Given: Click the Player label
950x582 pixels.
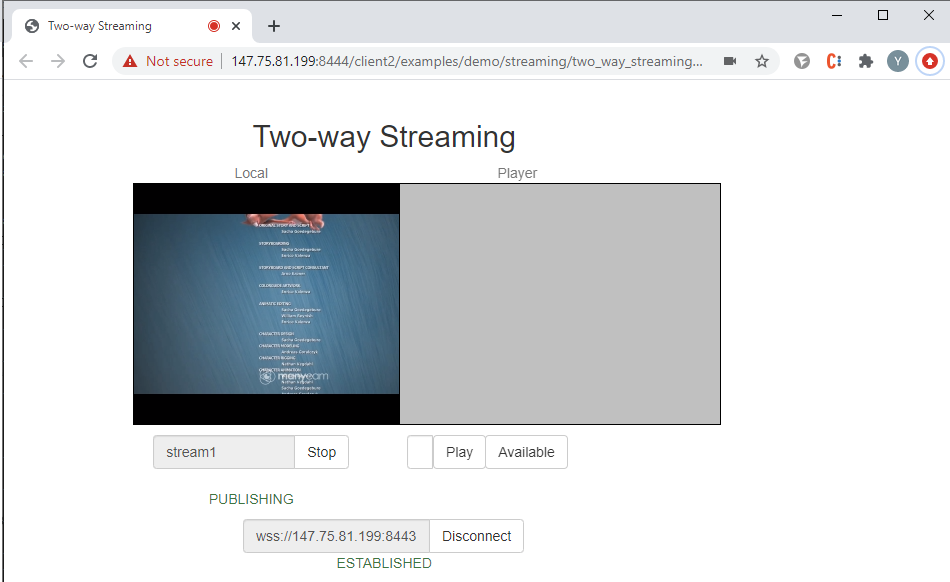Looking at the screenshot, I should tap(517, 173).
